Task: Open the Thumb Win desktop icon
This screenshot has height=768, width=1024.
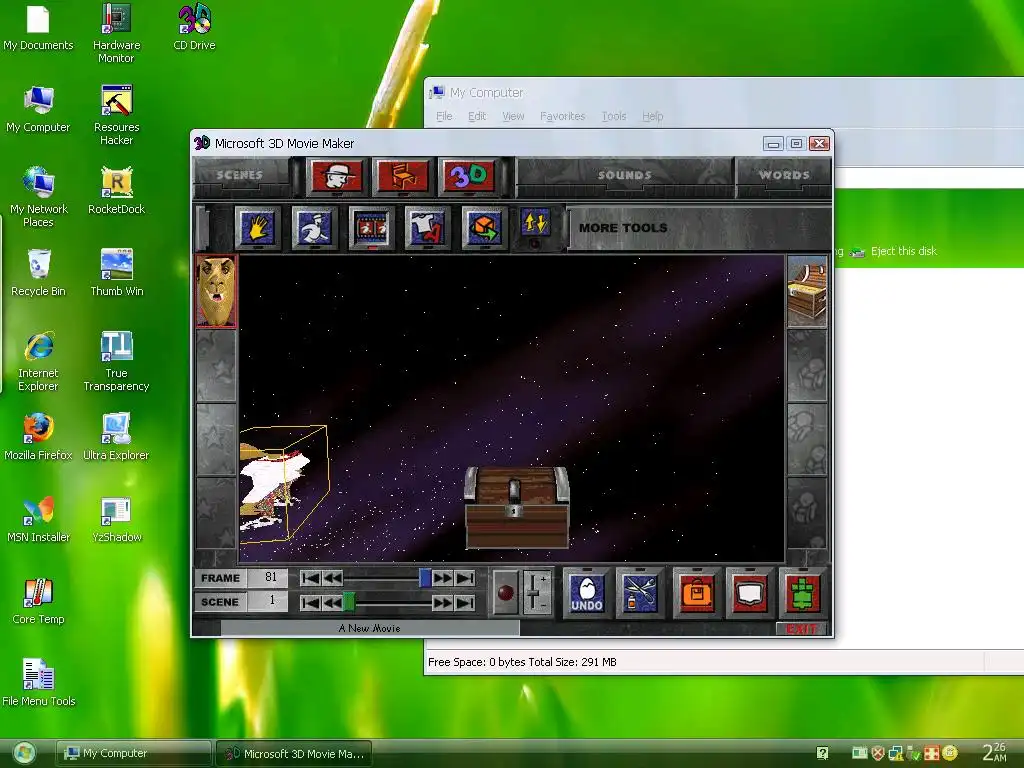Action: pos(116,274)
